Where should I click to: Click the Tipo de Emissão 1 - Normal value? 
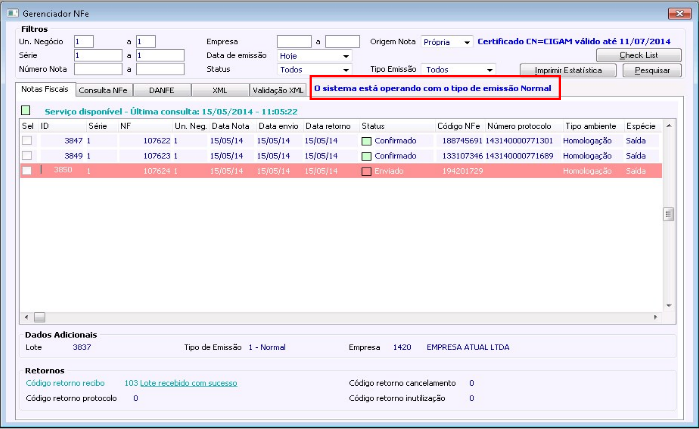pyautogui.click(x=267, y=347)
